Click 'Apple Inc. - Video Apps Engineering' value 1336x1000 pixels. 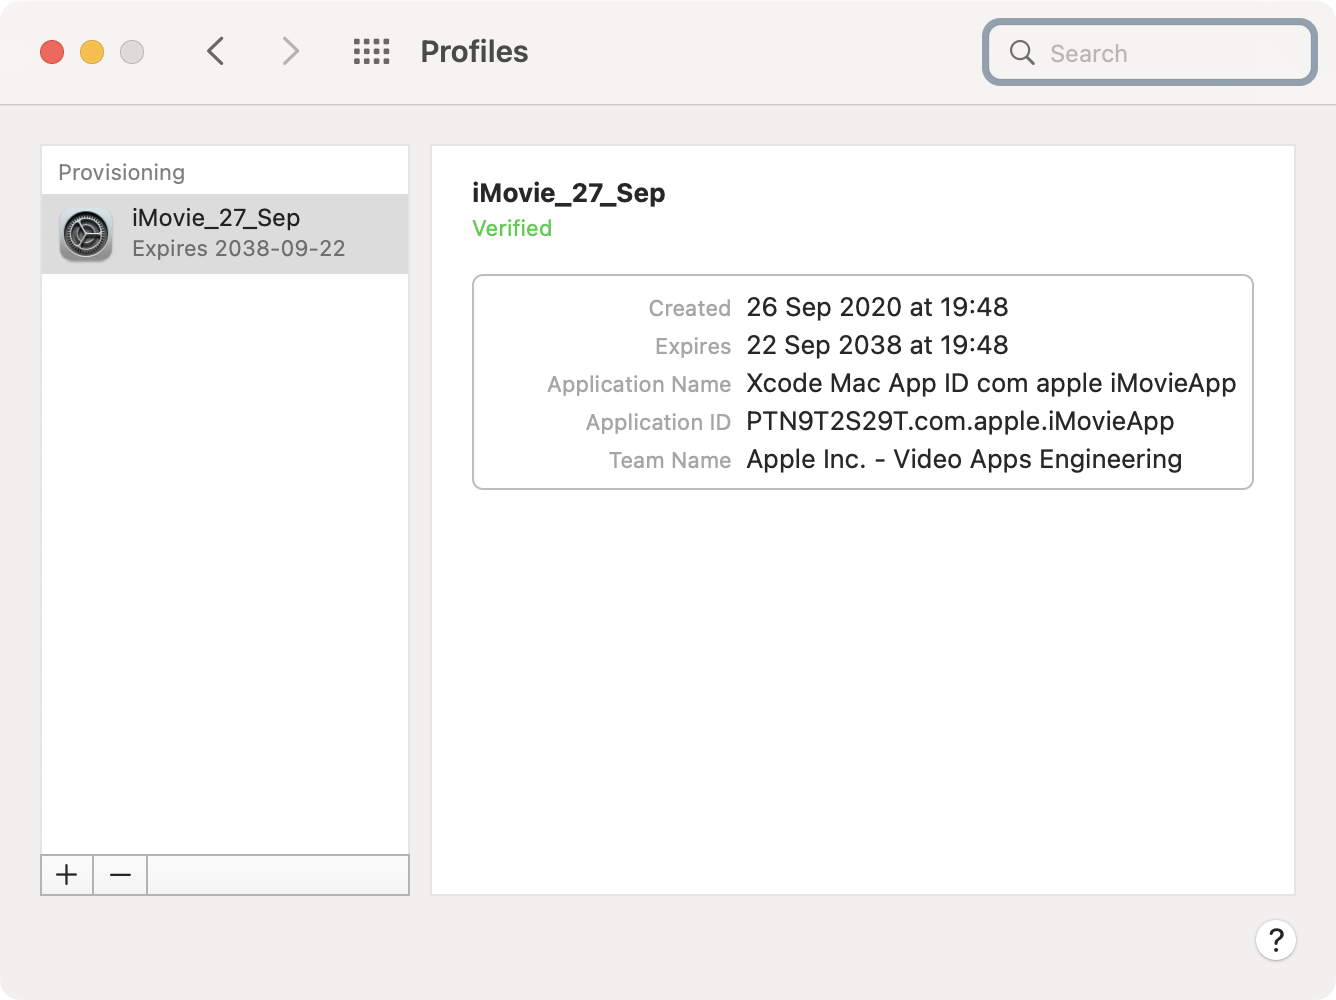click(x=964, y=459)
